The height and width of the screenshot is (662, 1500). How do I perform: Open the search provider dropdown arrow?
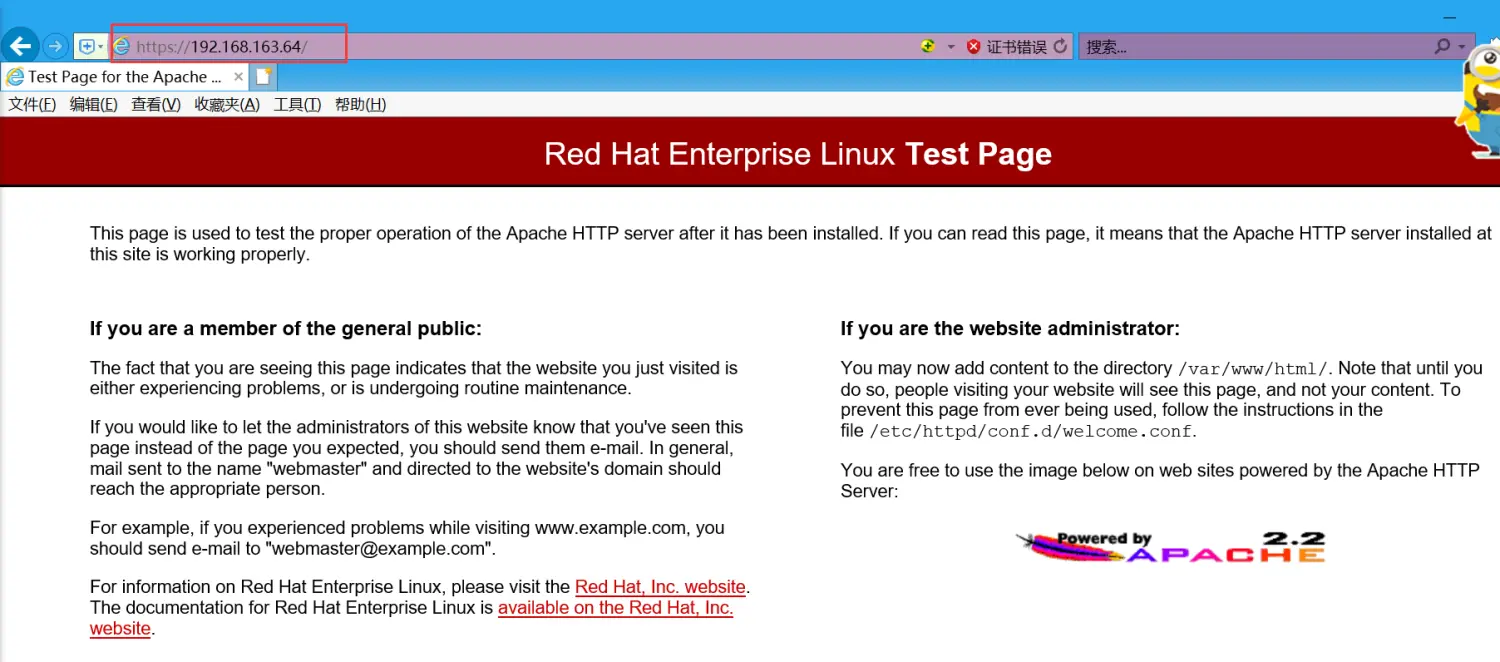(1462, 47)
